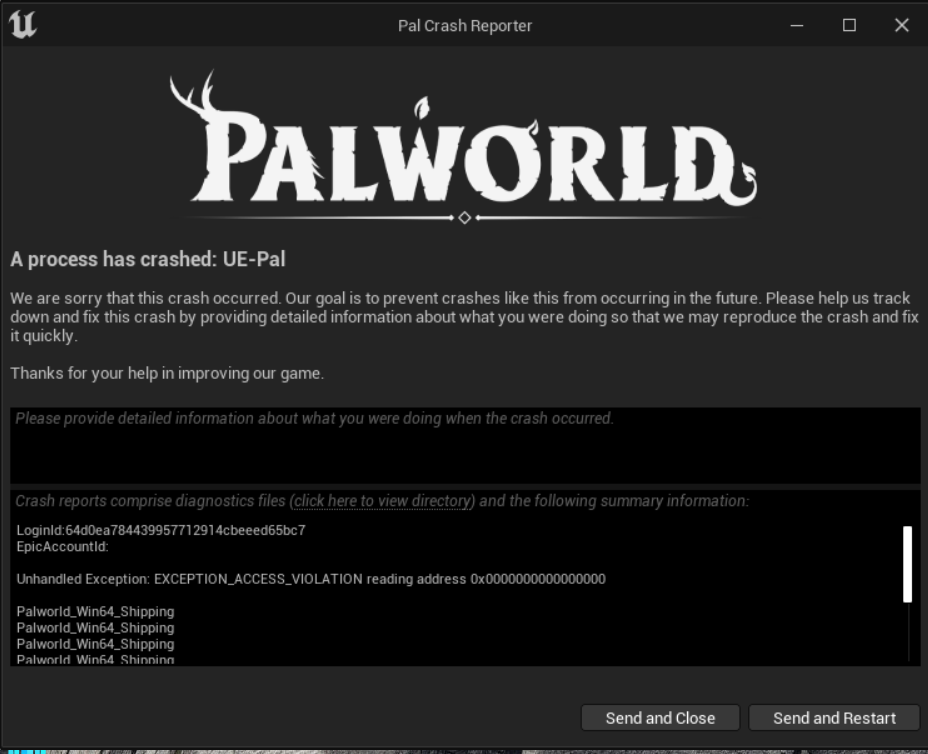Click the diamond ornament under the Palworld logo

tap(464, 217)
